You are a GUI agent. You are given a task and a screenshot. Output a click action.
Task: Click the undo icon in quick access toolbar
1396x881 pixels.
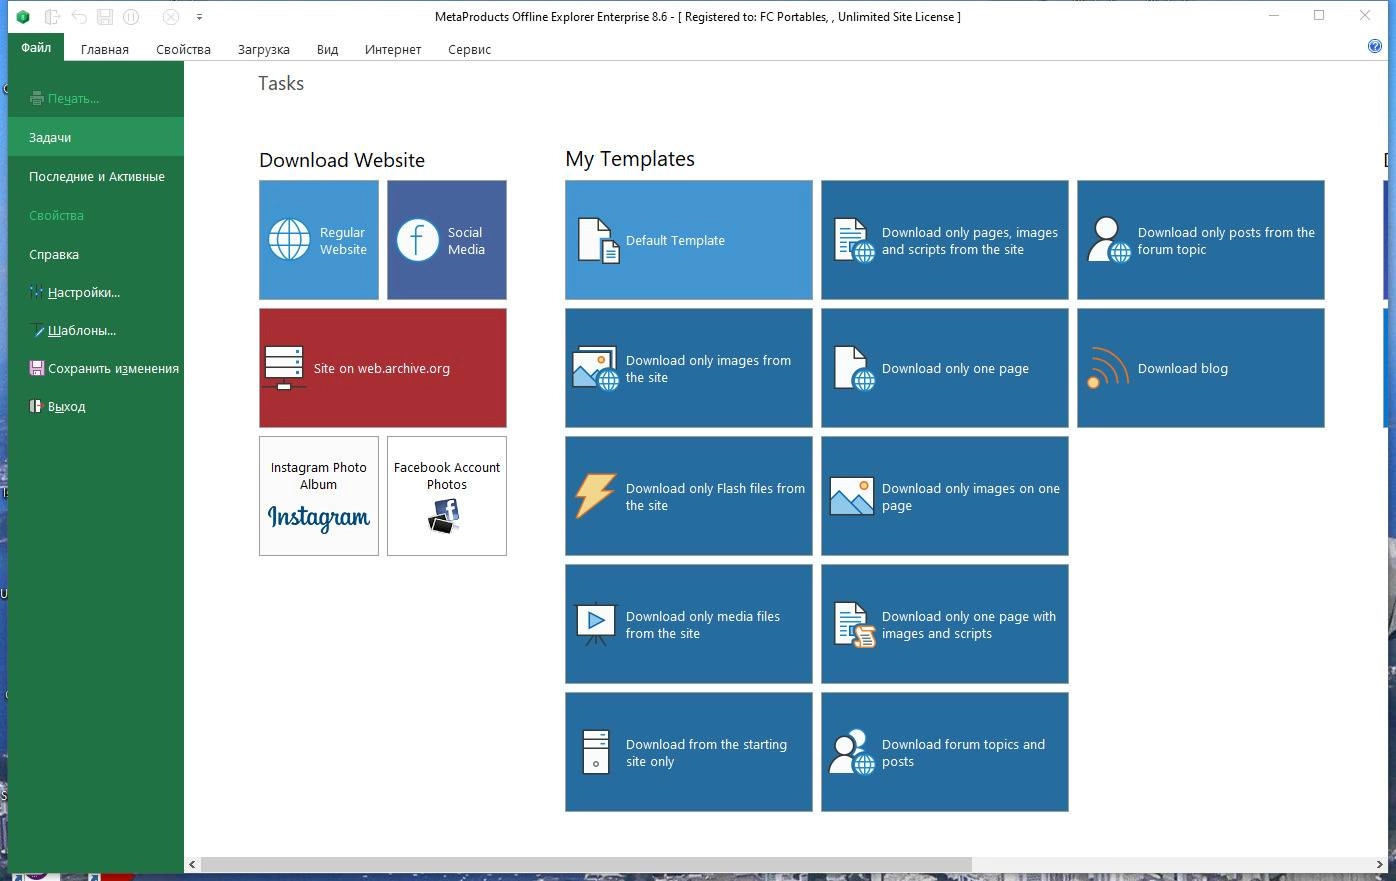tap(79, 17)
